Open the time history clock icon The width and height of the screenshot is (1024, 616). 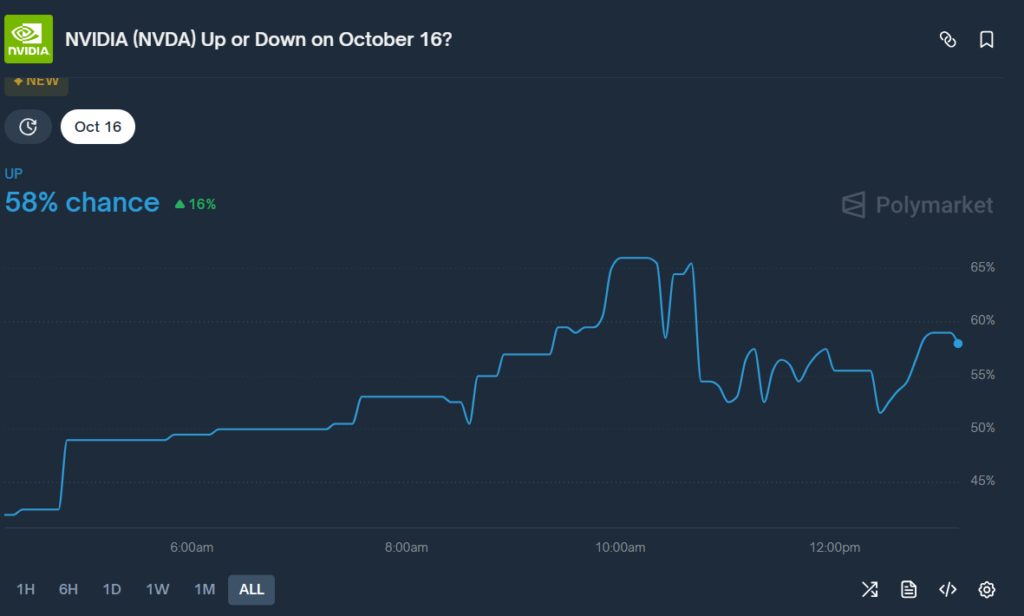tap(28, 126)
